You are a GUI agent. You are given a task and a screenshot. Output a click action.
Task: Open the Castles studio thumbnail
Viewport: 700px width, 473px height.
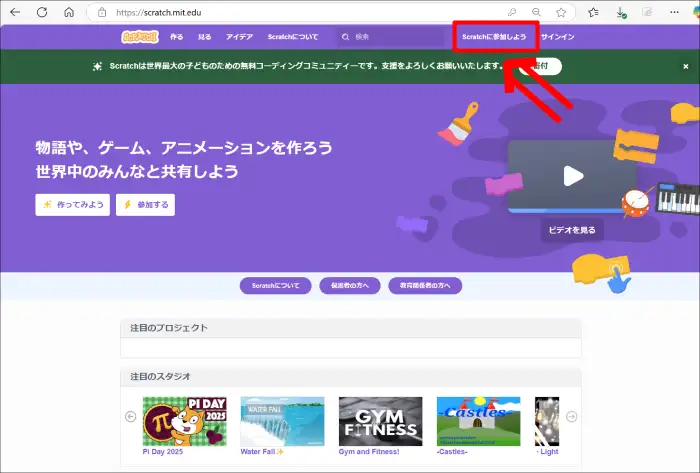479,421
